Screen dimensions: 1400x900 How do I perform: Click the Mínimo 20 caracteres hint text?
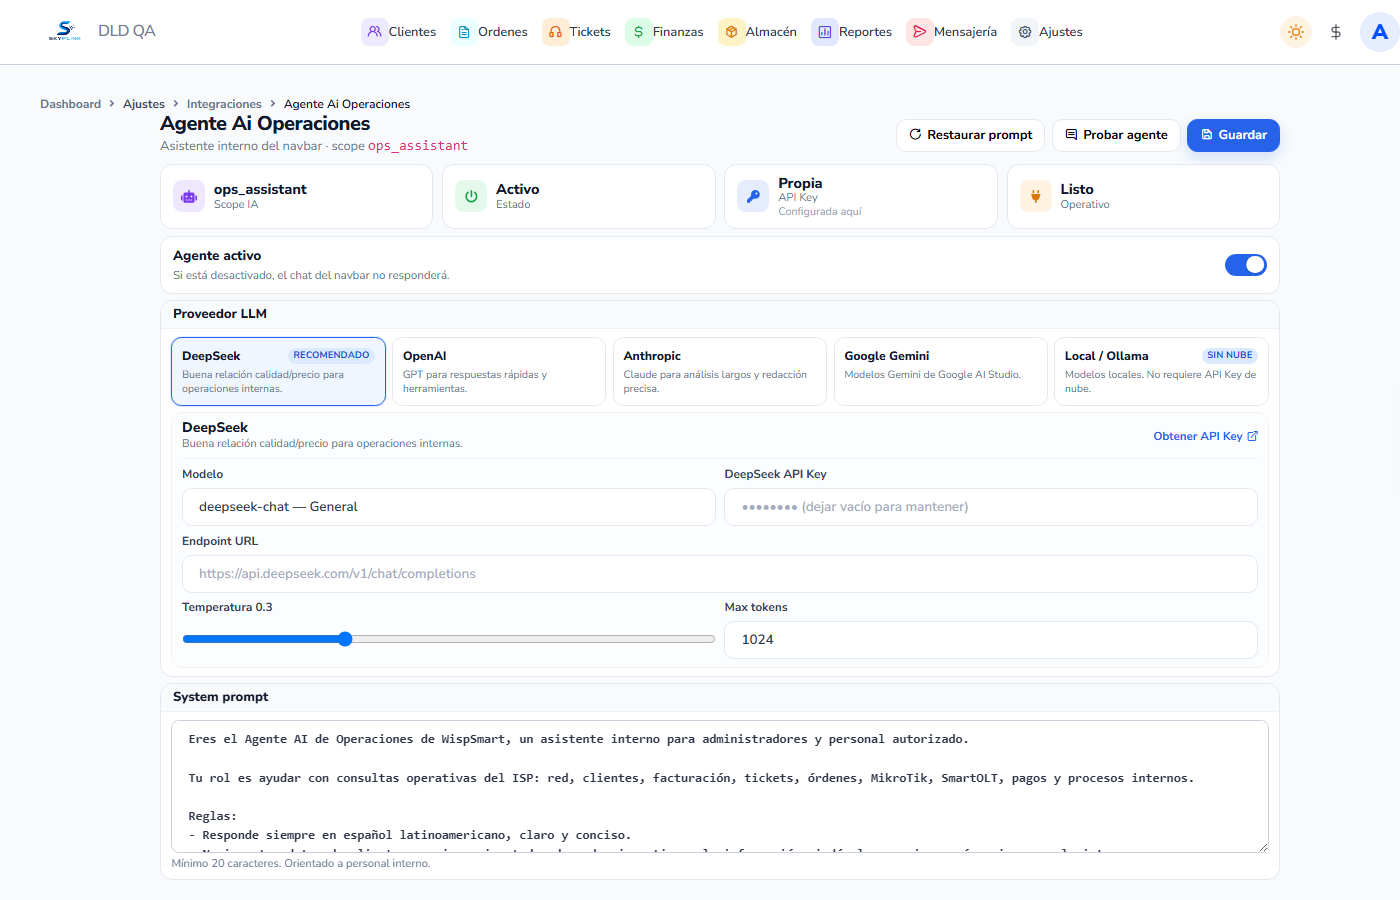(301, 863)
